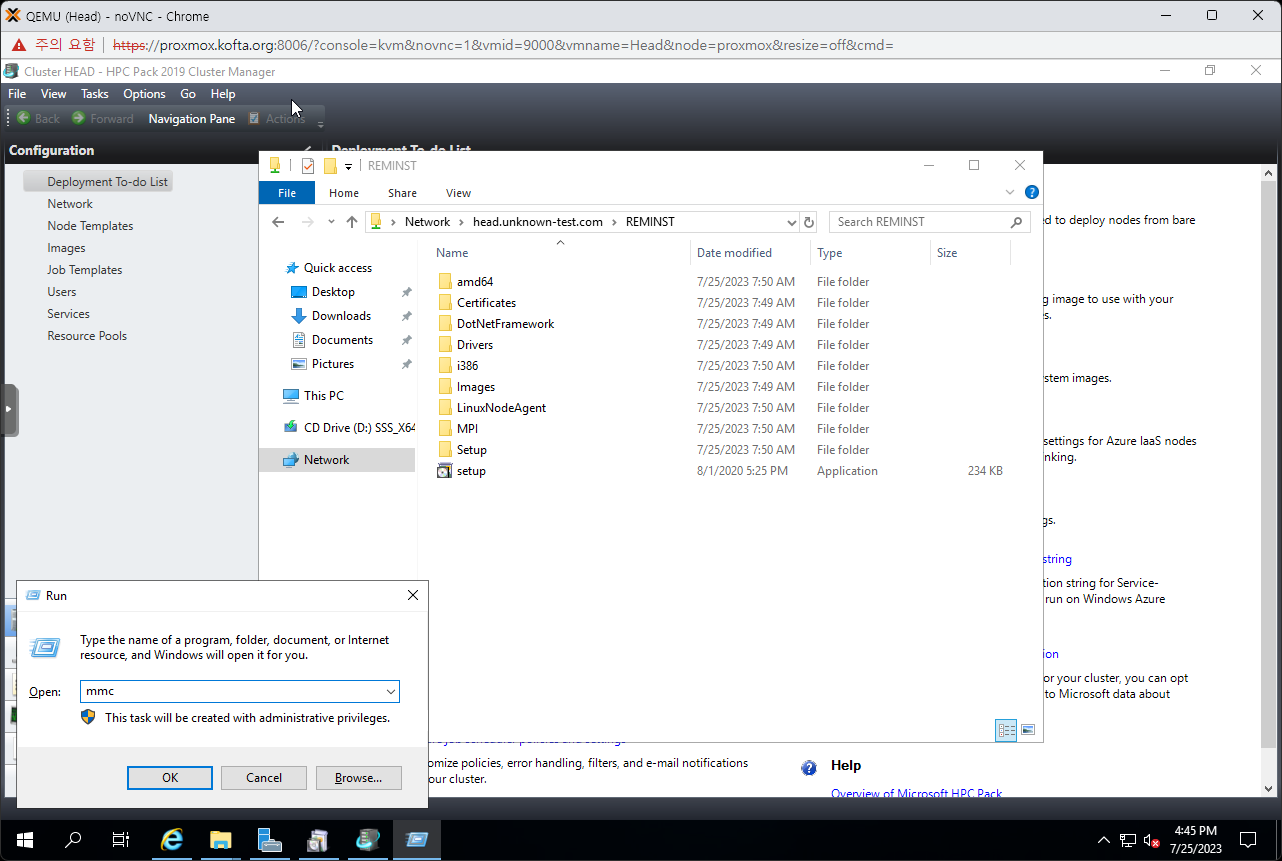Click the Server Manager taskbar icon

click(x=269, y=840)
